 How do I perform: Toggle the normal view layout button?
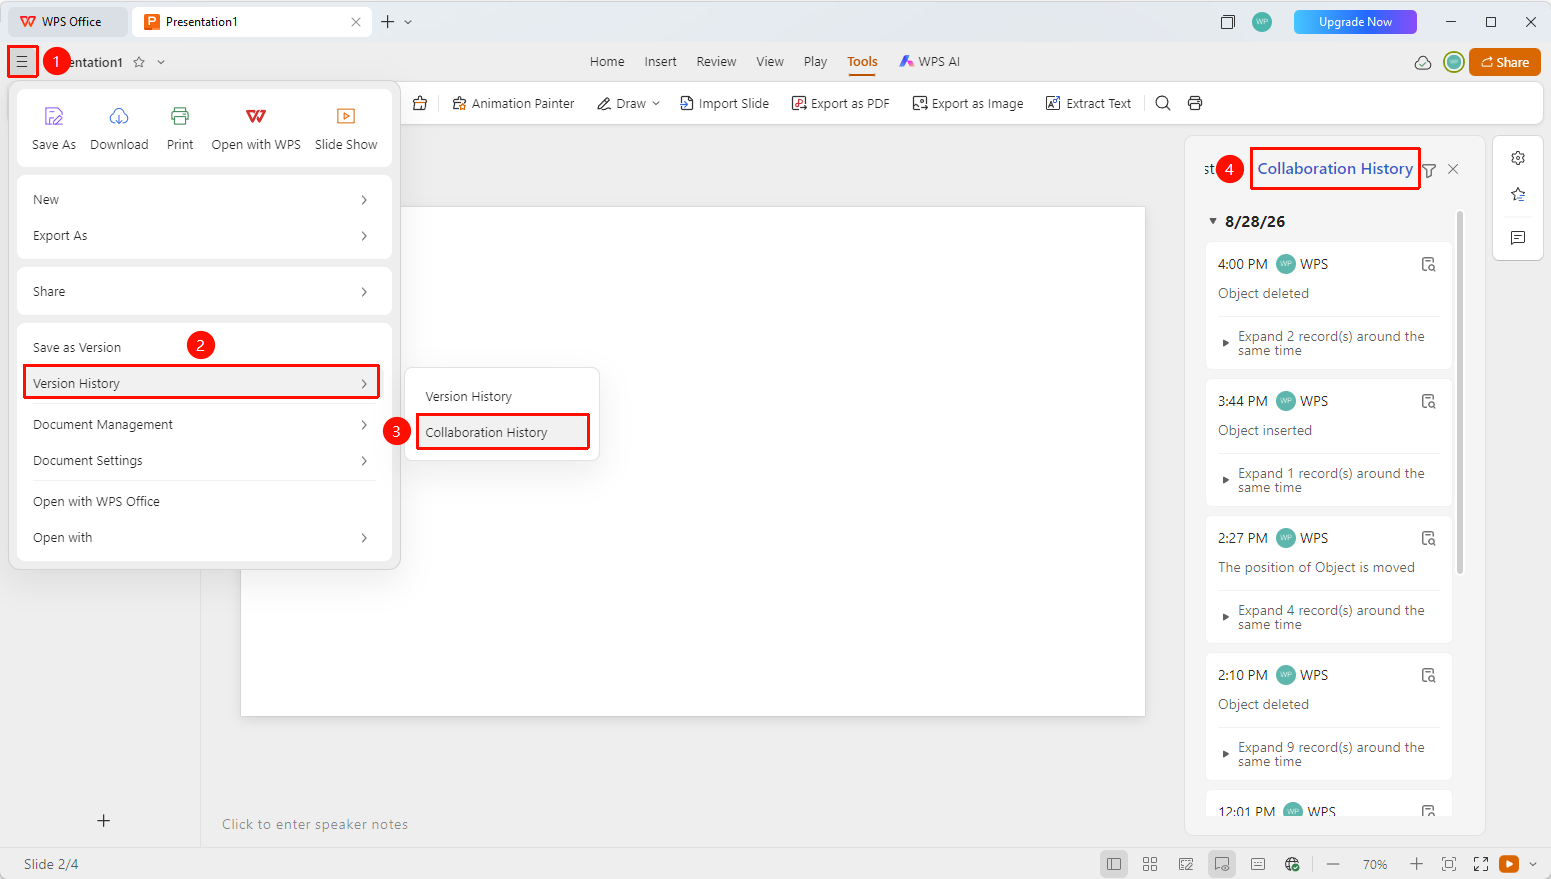click(1114, 864)
